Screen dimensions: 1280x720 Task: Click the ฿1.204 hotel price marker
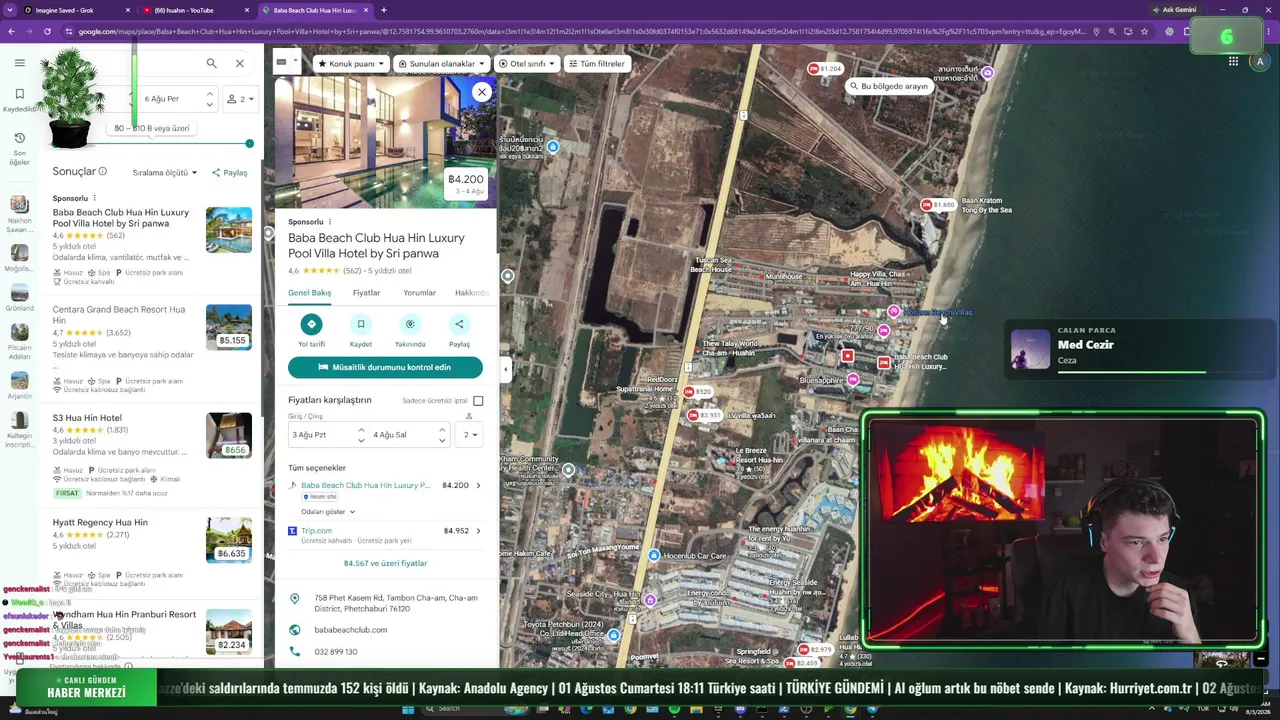coord(826,69)
